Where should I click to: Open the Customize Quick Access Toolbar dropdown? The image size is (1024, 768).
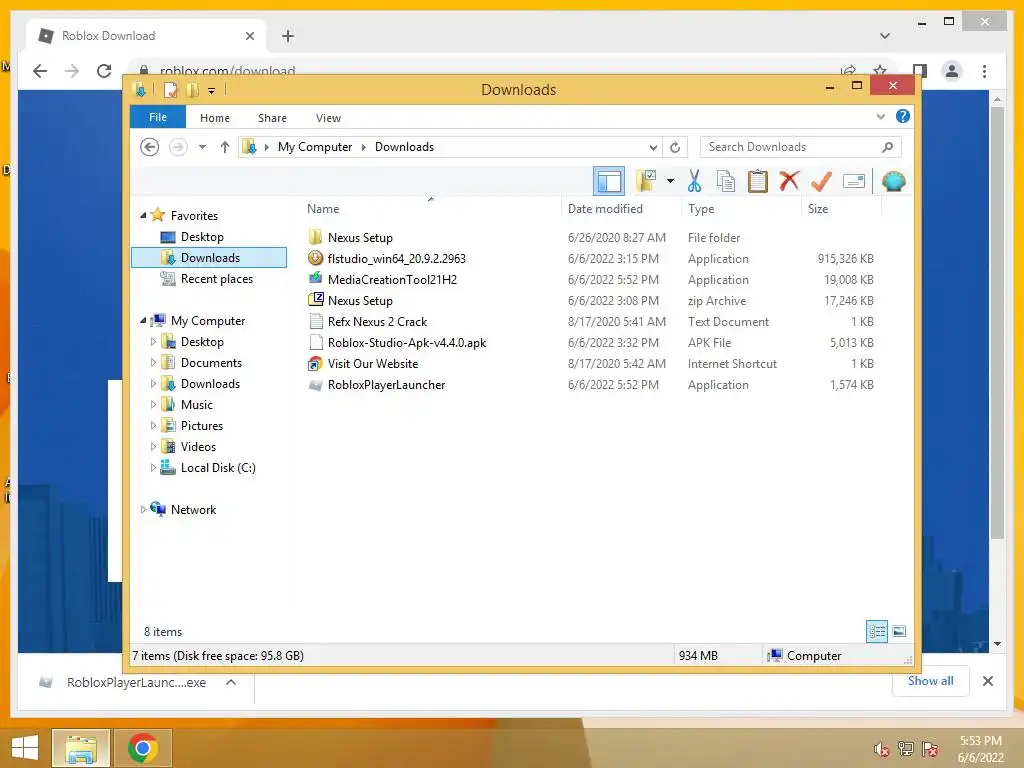tap(212, 91)
